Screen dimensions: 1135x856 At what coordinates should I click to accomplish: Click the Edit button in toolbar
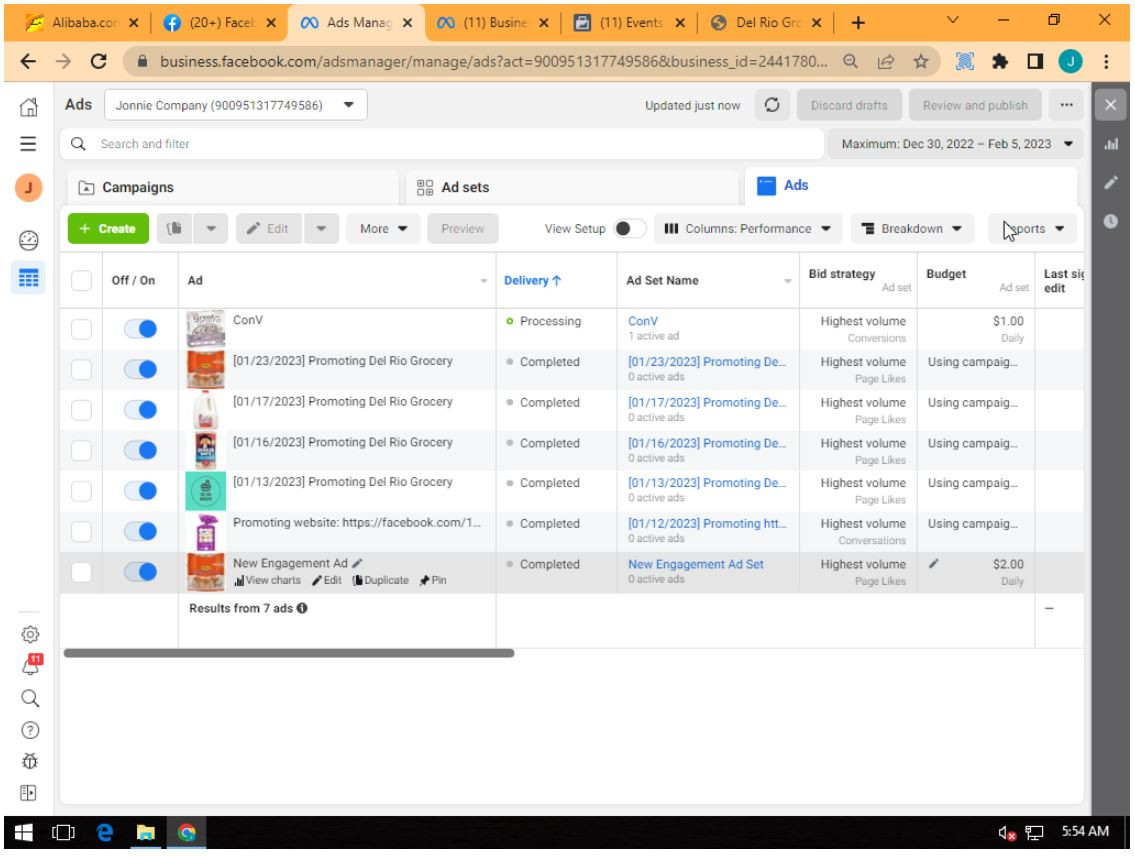269,229
